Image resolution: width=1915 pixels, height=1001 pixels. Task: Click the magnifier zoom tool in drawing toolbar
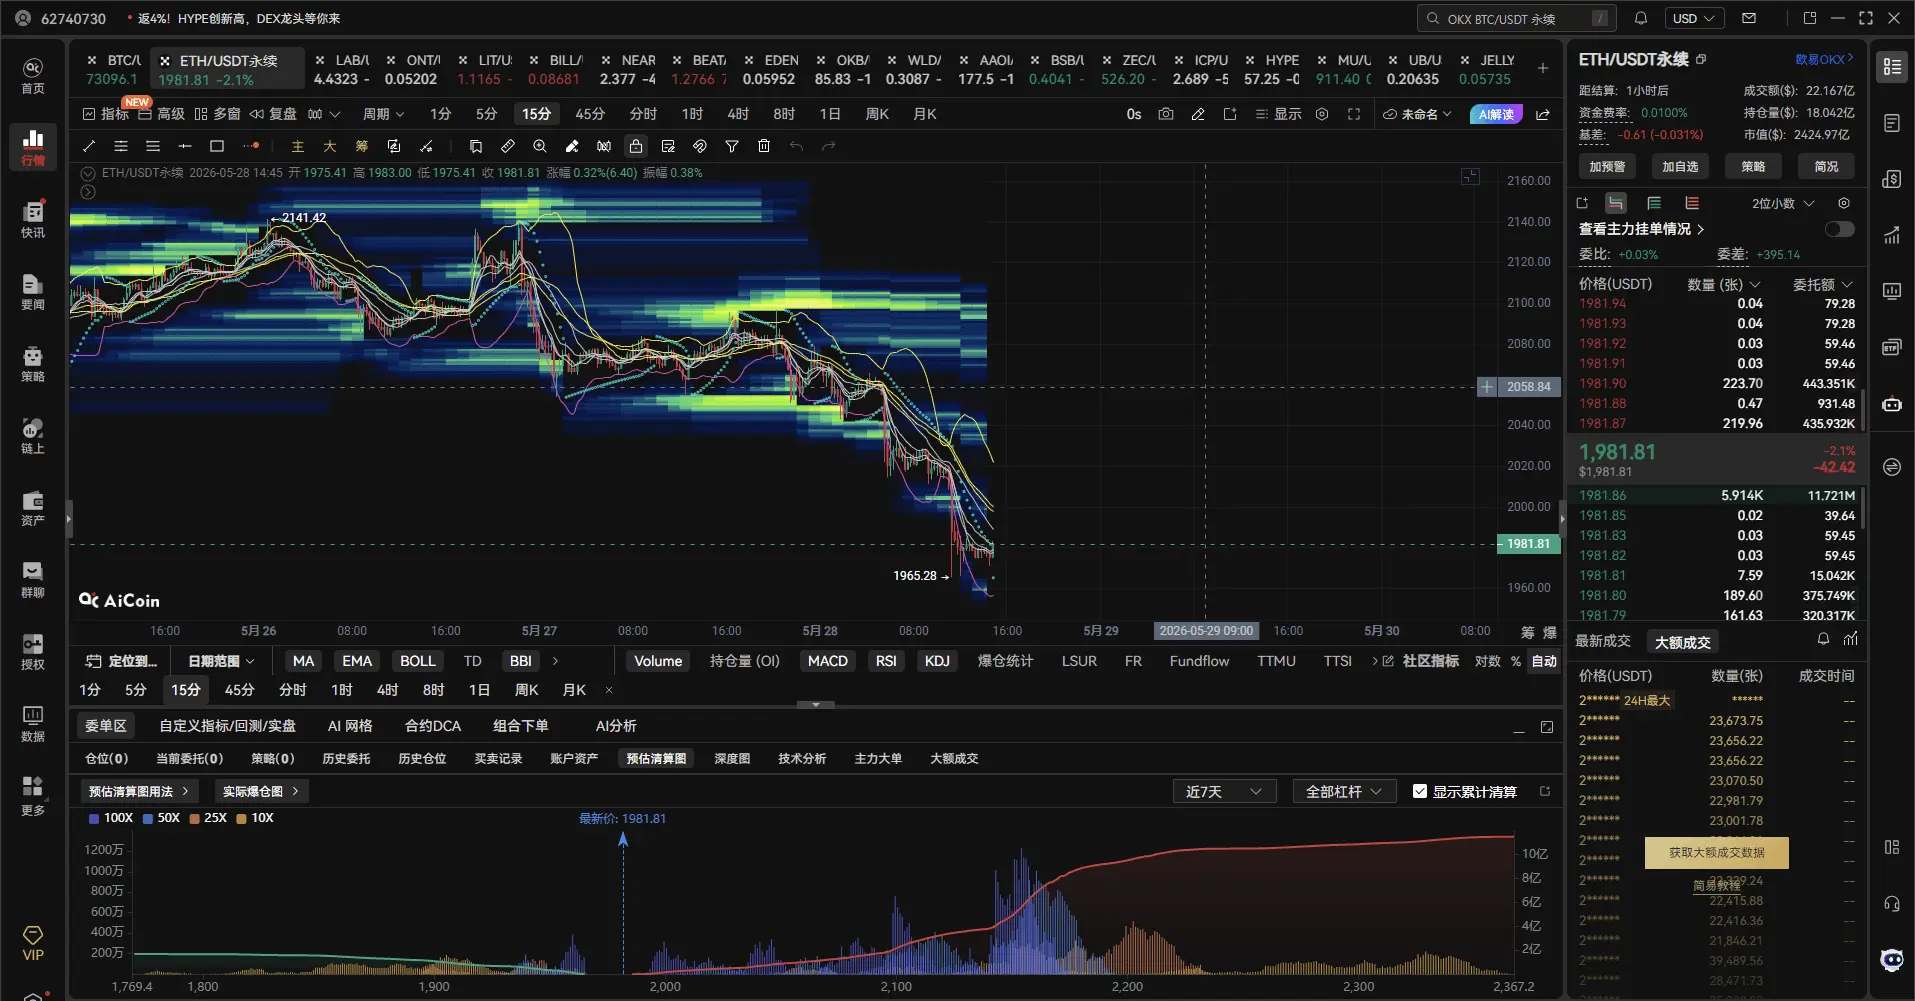[x=540, y=146]
